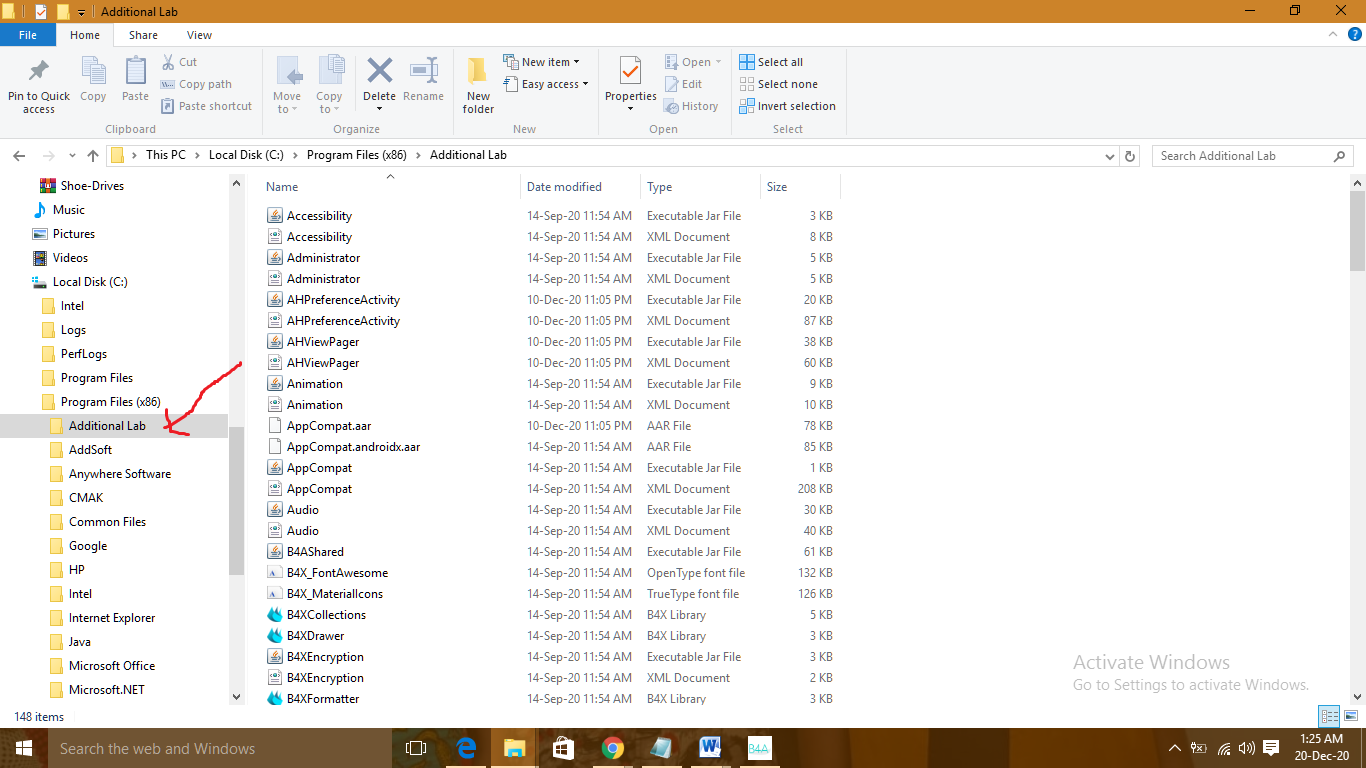Screen dimensions: 1366x768
Task: Switch to large icons view layout
Action: point(1351,716)
